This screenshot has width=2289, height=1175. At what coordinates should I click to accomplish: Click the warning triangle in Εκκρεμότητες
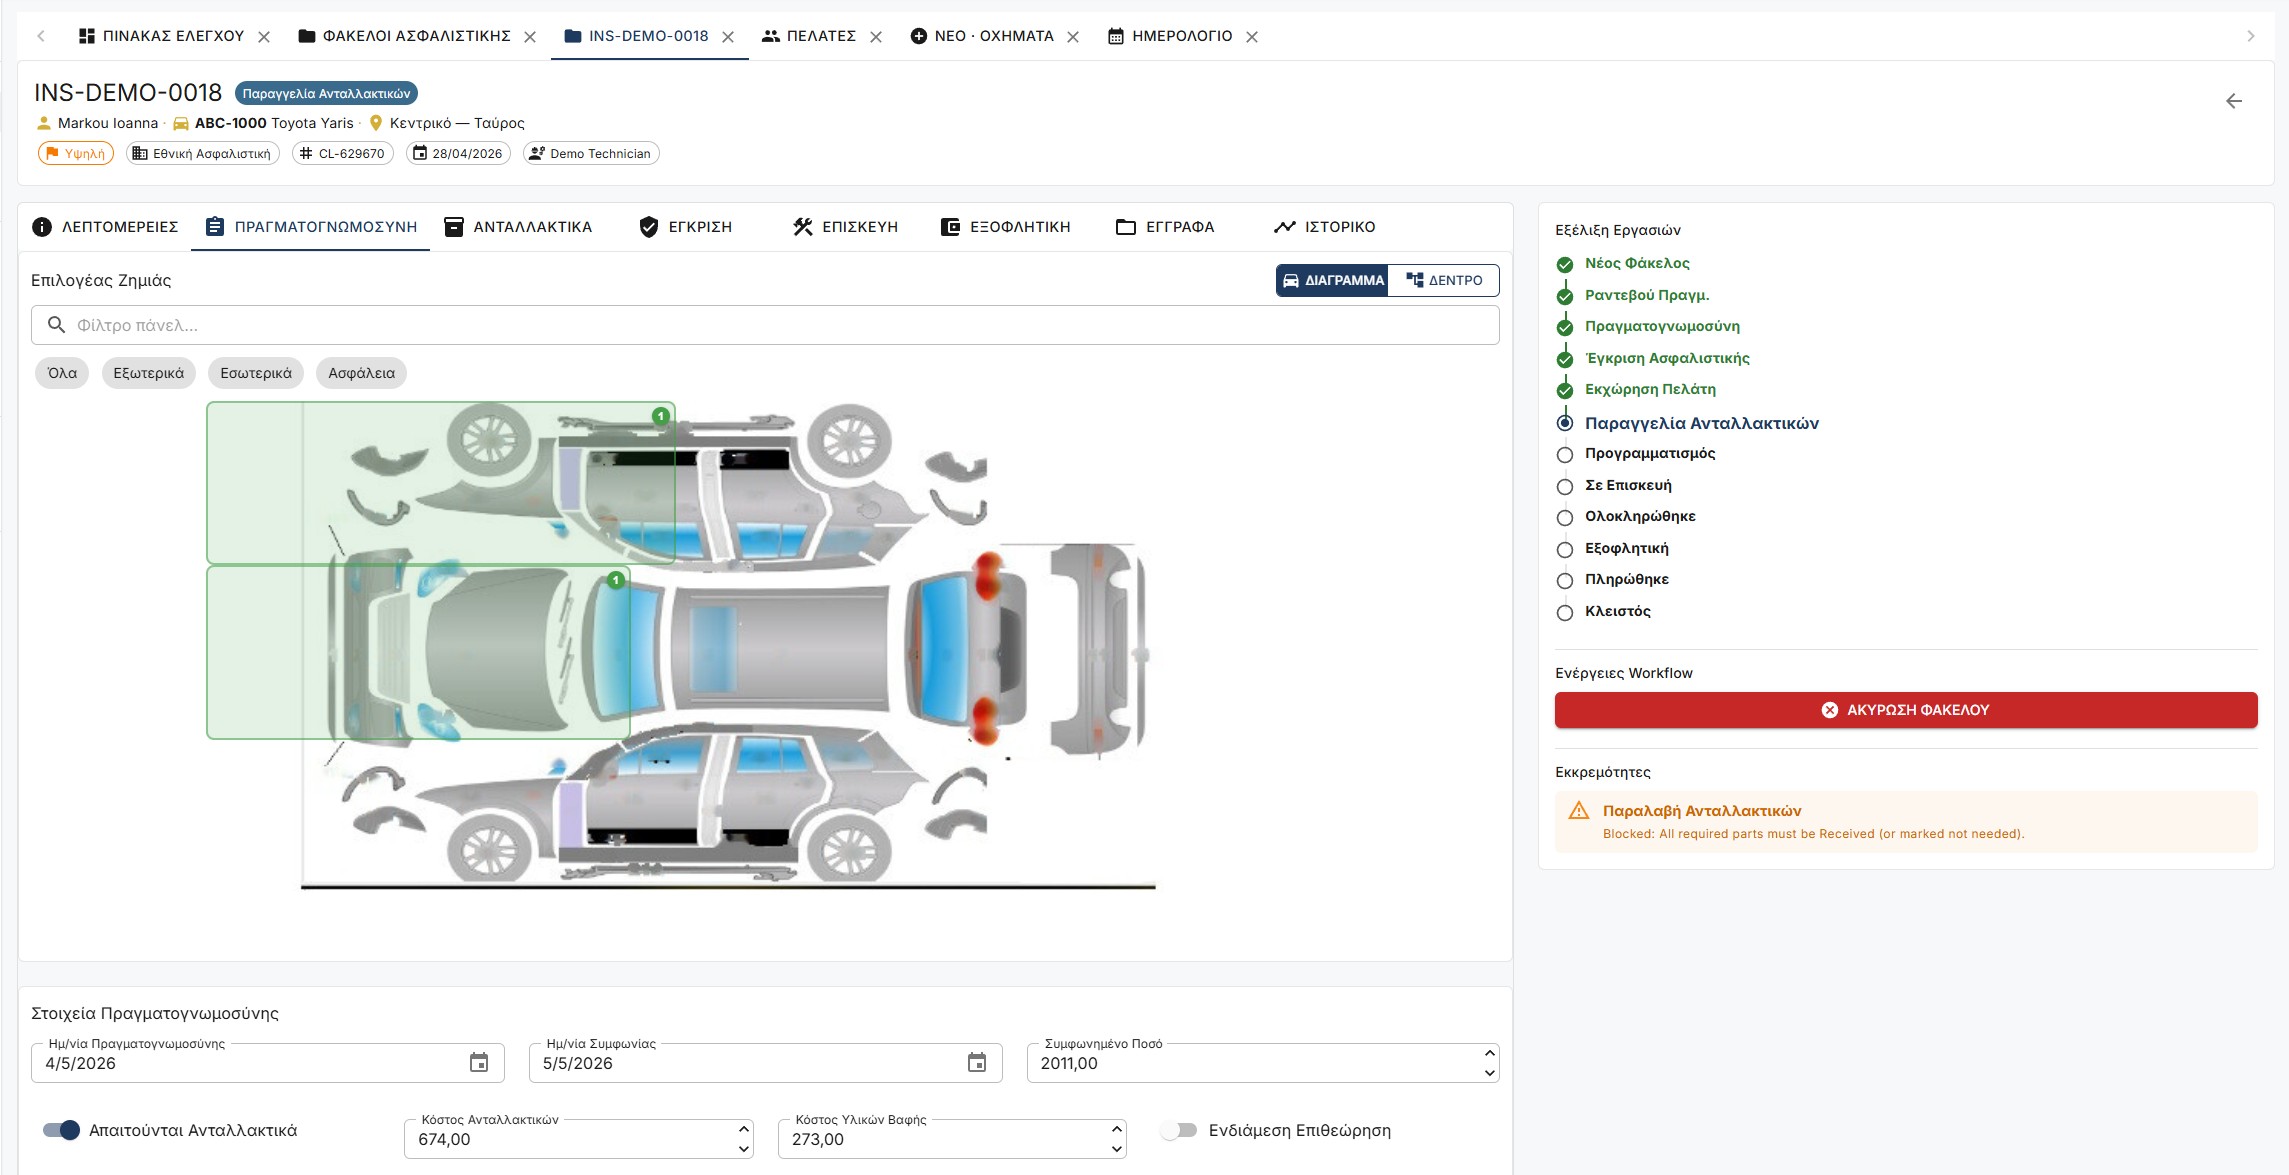point(1579,811)
